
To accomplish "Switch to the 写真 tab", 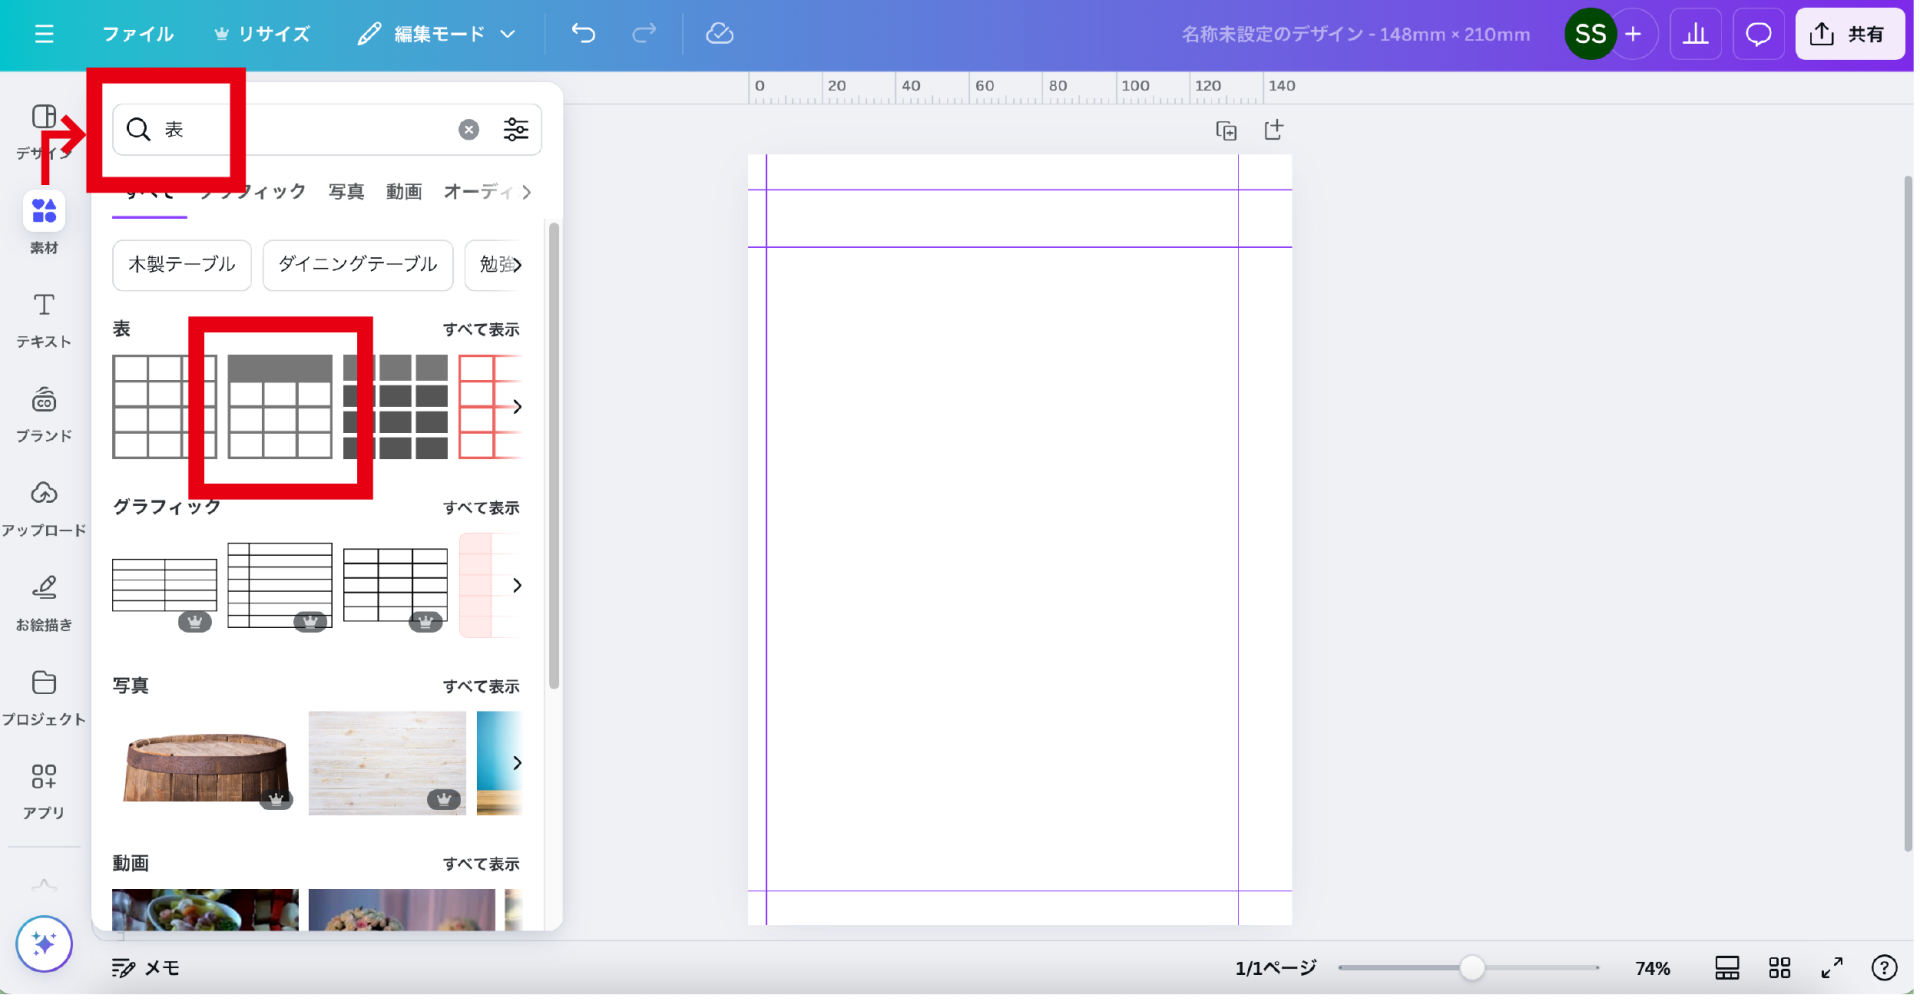I will [x=346, y=192].
